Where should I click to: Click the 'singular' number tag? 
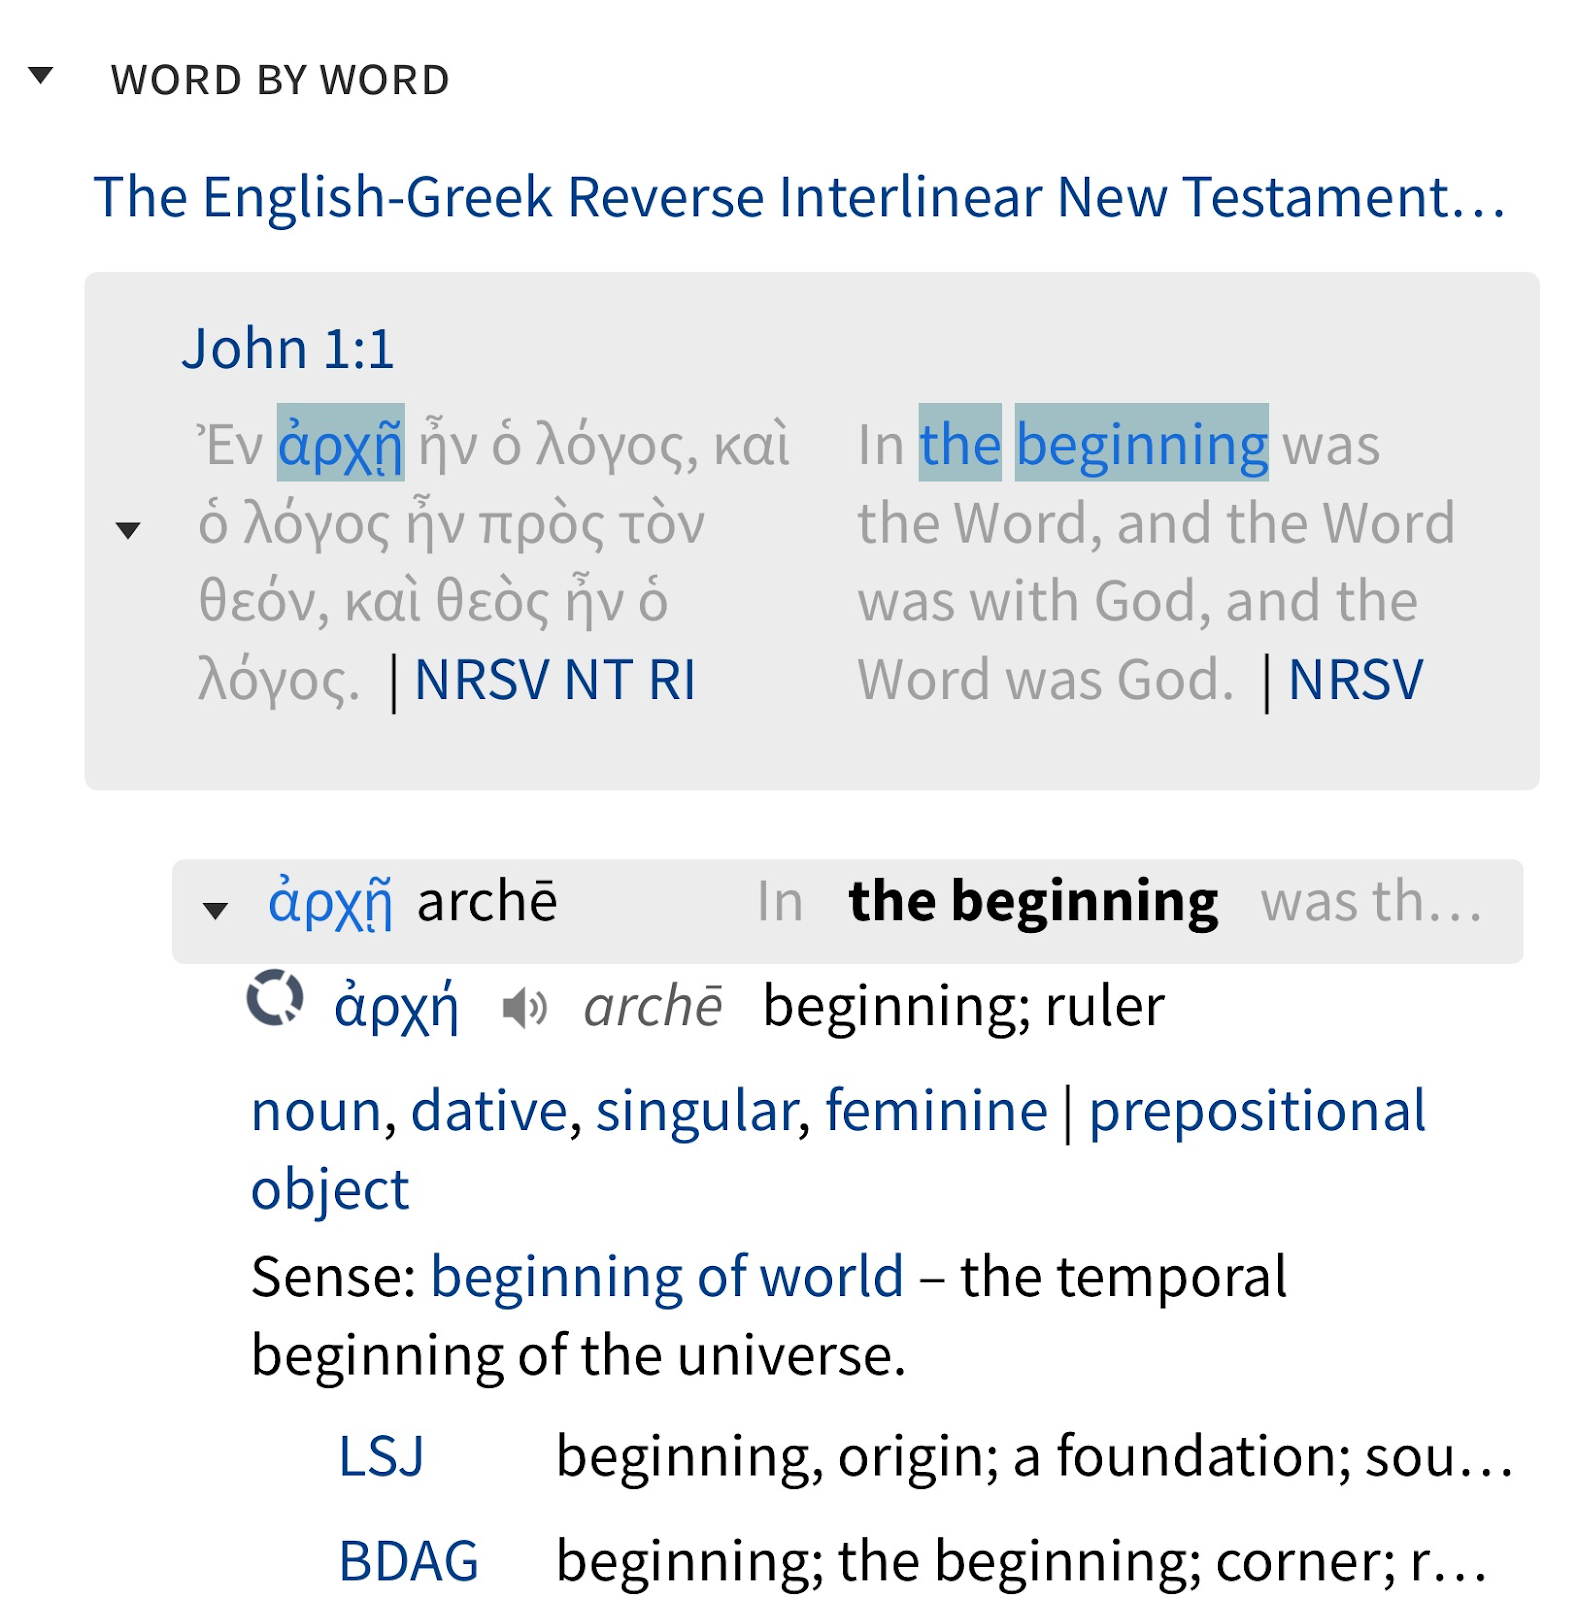pyautogui.click(x=697, y=1111)
